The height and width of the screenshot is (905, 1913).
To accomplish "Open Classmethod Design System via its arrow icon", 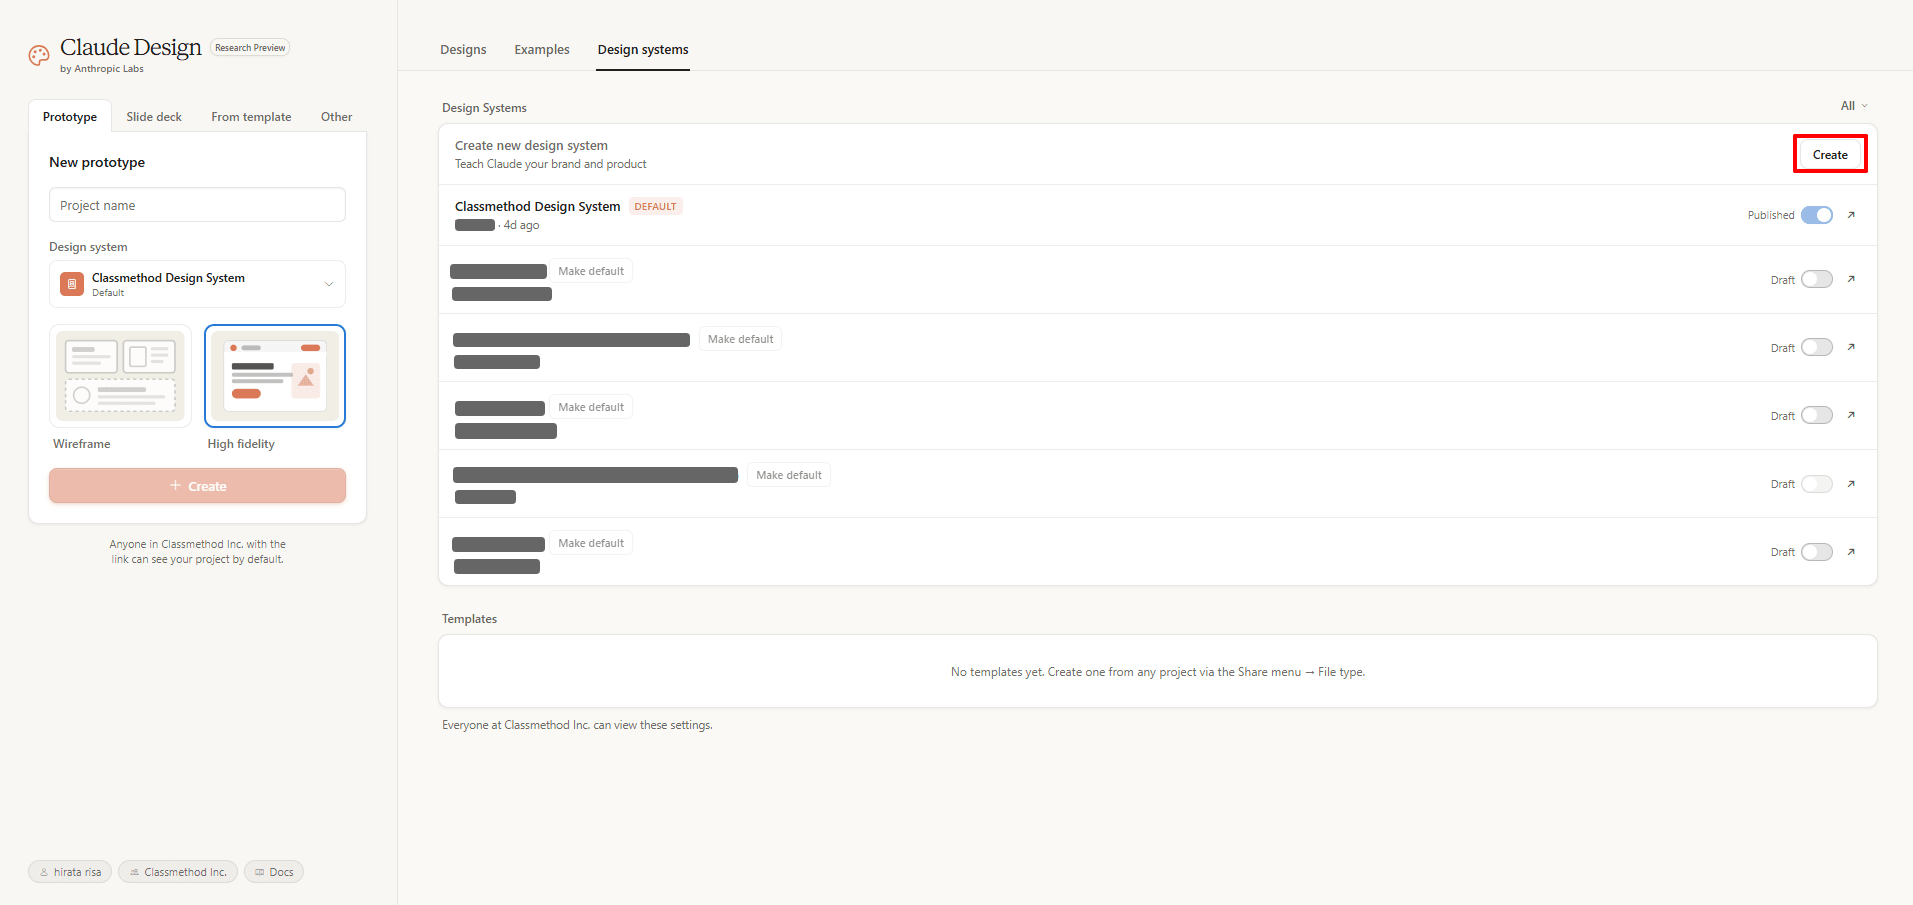I will (1851, 215).
